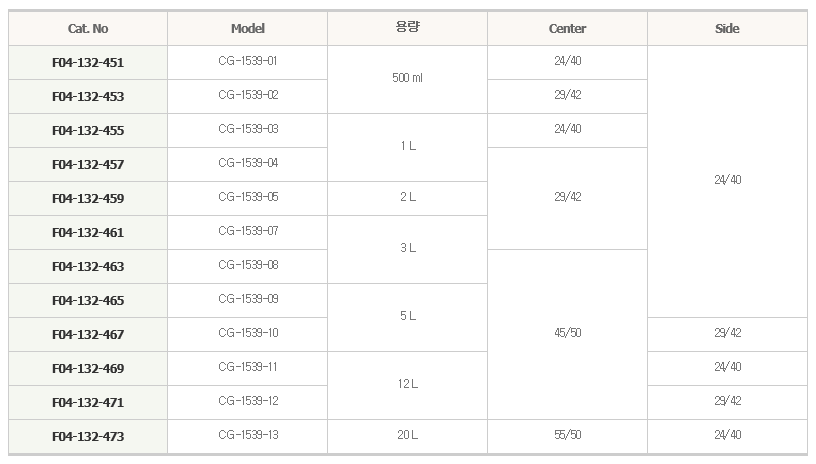Click the Cat. No column header
This screenshot has width=816, height=464.
click(88, 29)
